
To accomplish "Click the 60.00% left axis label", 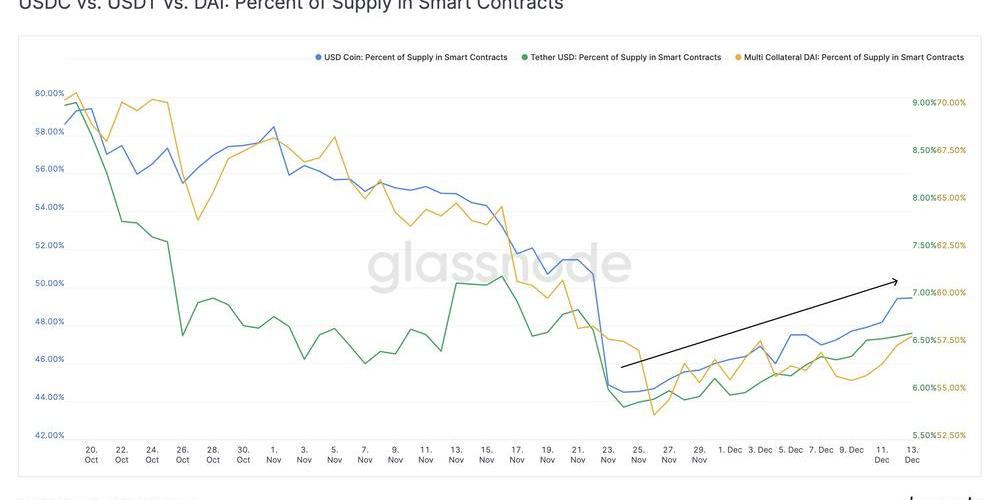I will (49, 94).
